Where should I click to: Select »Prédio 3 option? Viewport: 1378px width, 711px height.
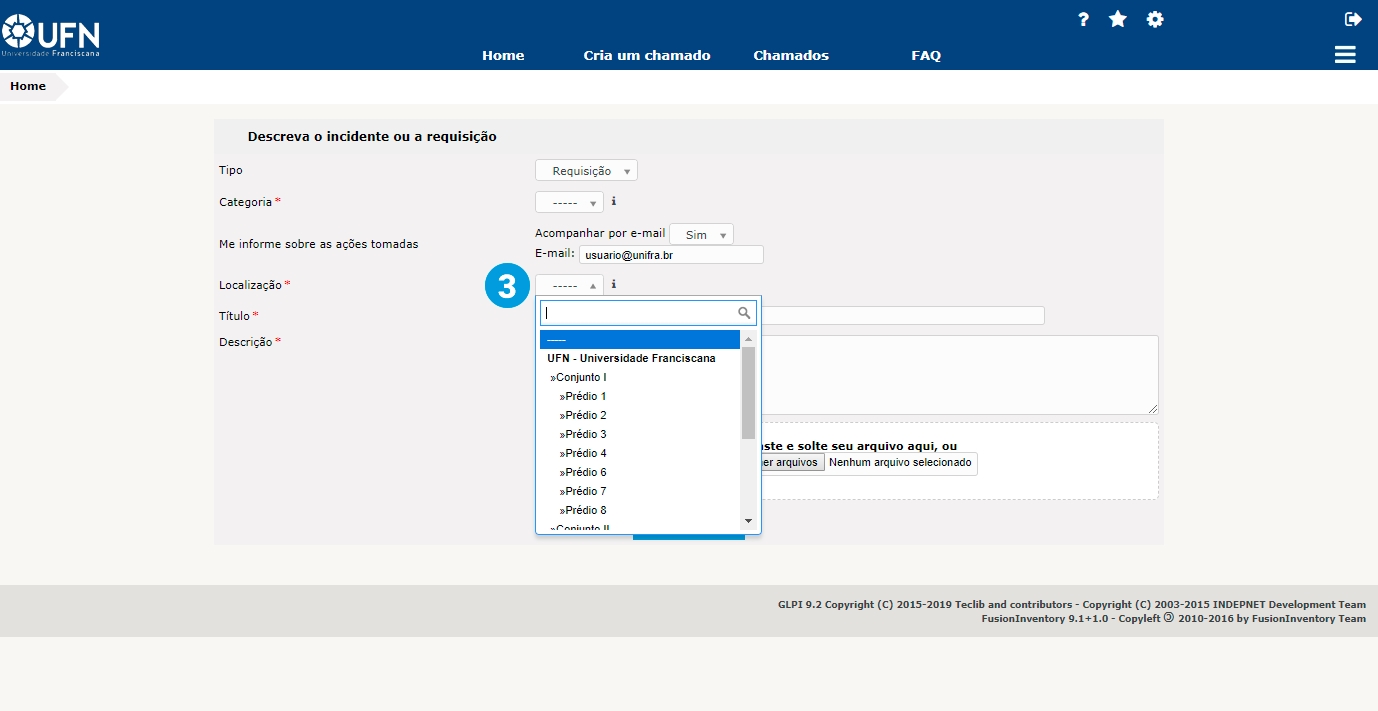[640, 435]
